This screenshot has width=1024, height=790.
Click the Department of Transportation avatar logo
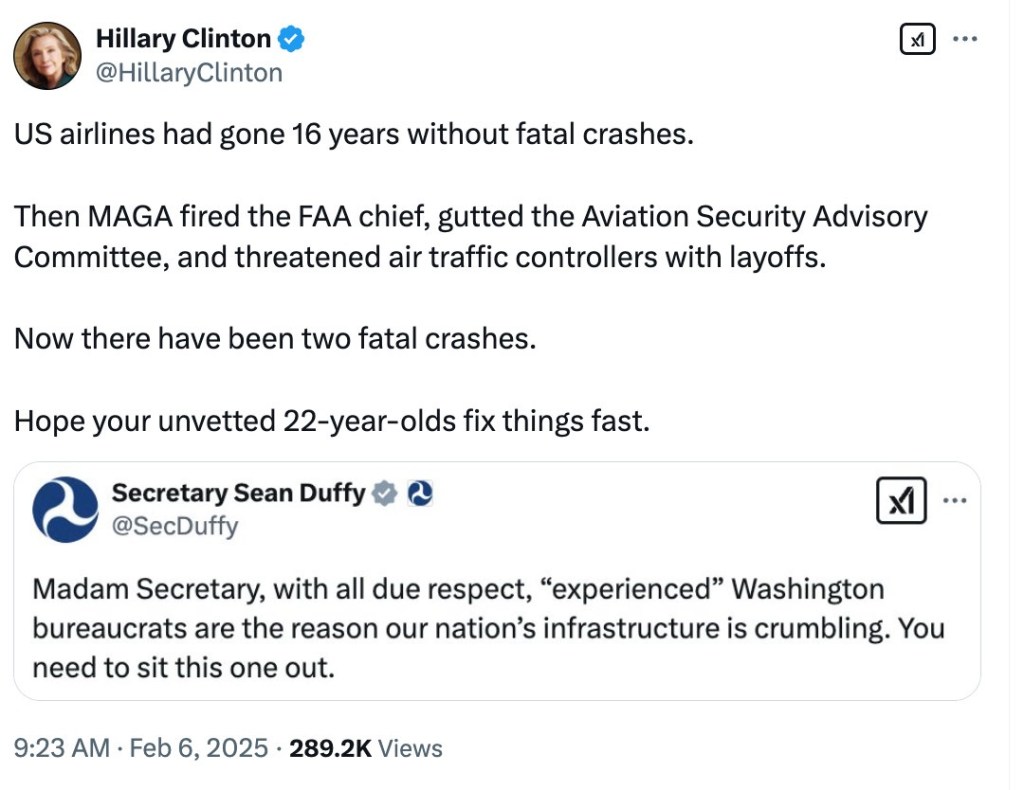(x=65, y=509)
